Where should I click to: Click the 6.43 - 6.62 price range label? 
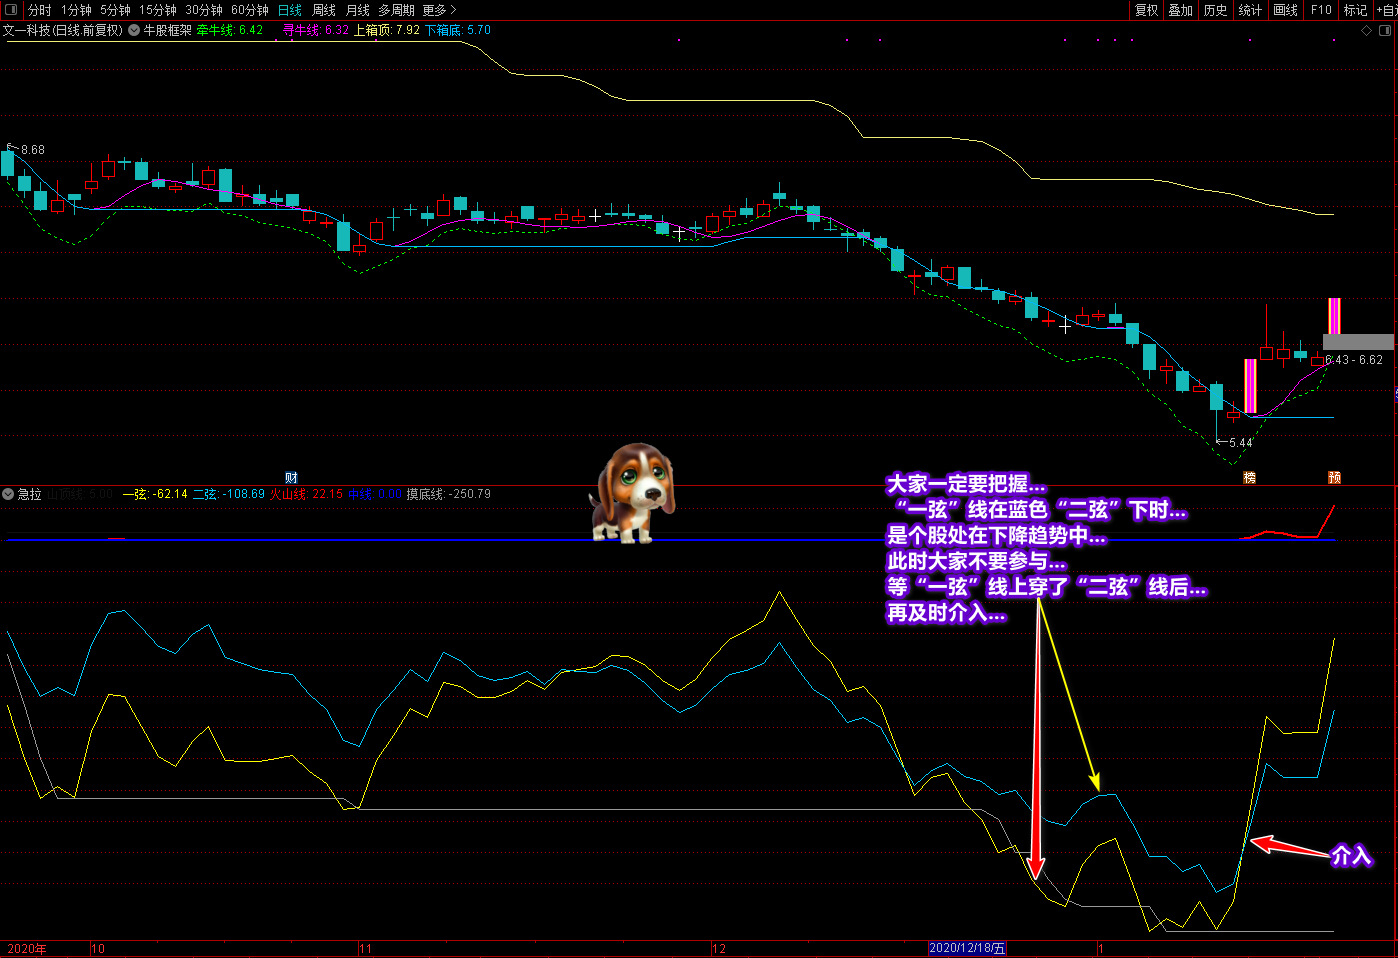[x=1354, y=360]
